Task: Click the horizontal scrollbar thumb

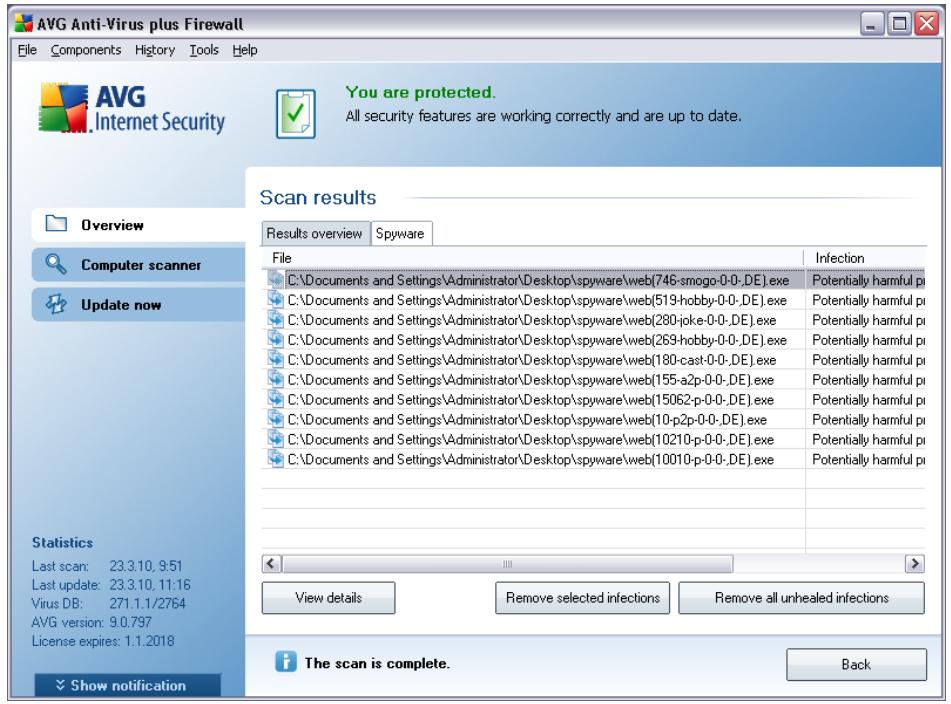Action: pyautogui.click(x=508, y=564)
